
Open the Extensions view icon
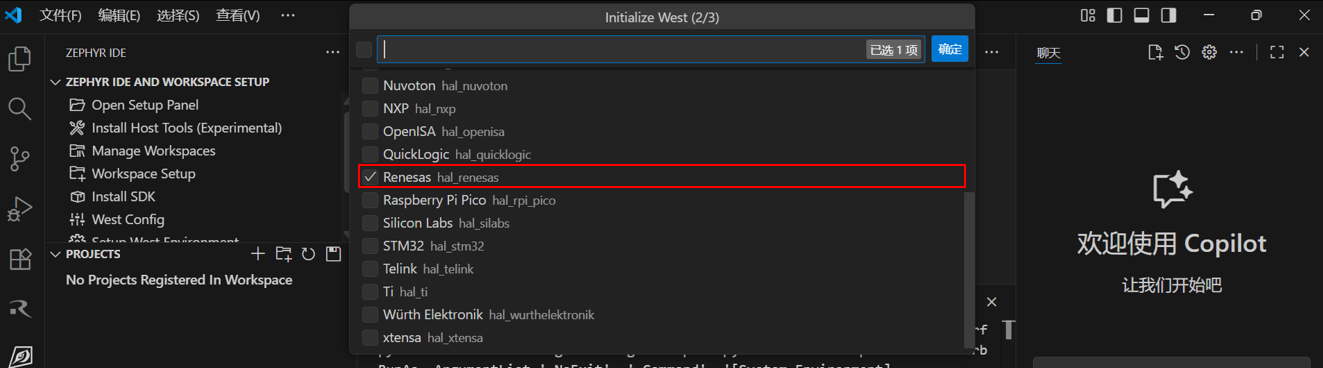(20, 259)
